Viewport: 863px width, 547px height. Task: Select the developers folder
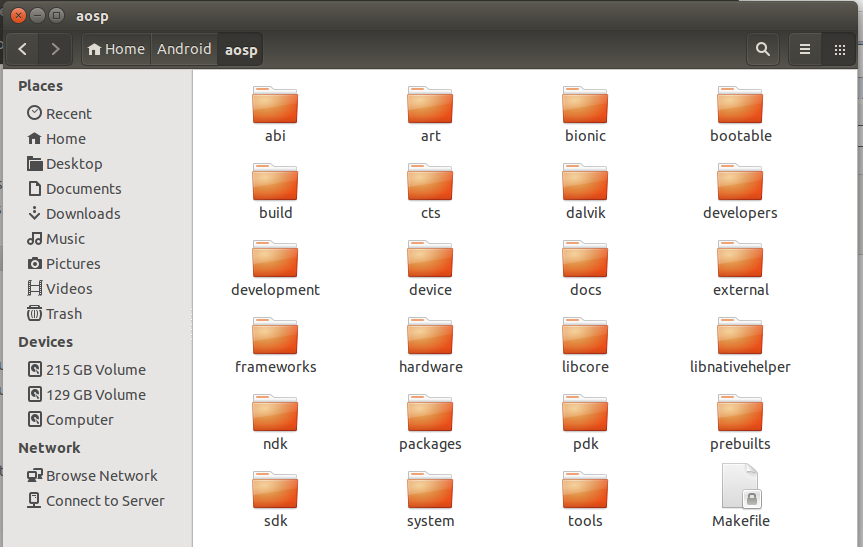tap(740, 192)
